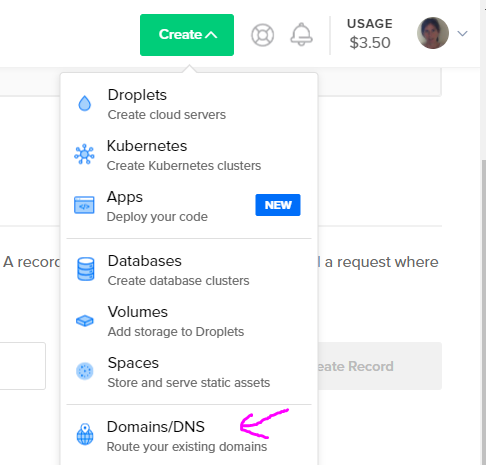This screenshot has width=486, height=465.
Task: Click the Create Record button behind the menu
Action: click(380, 366)
